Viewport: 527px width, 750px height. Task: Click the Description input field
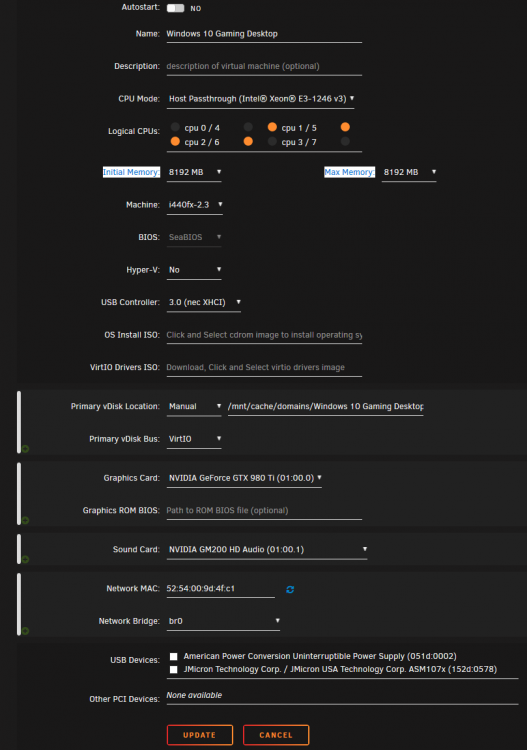[264, 66]
